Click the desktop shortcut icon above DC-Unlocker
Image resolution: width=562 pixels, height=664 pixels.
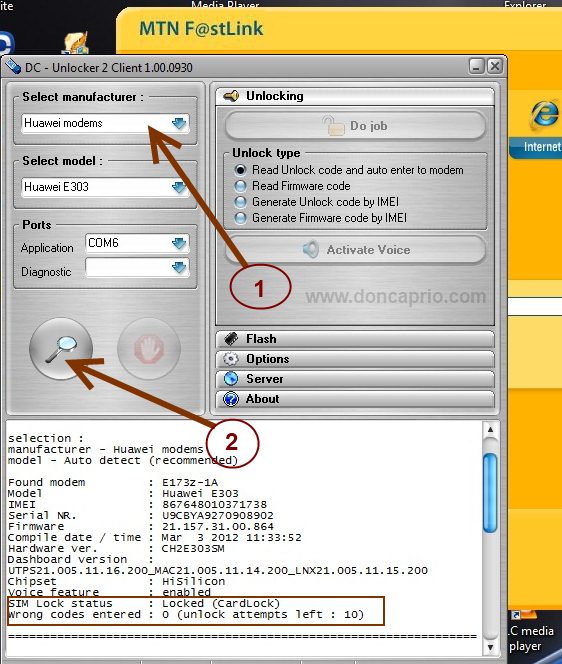tap(76, 43)
